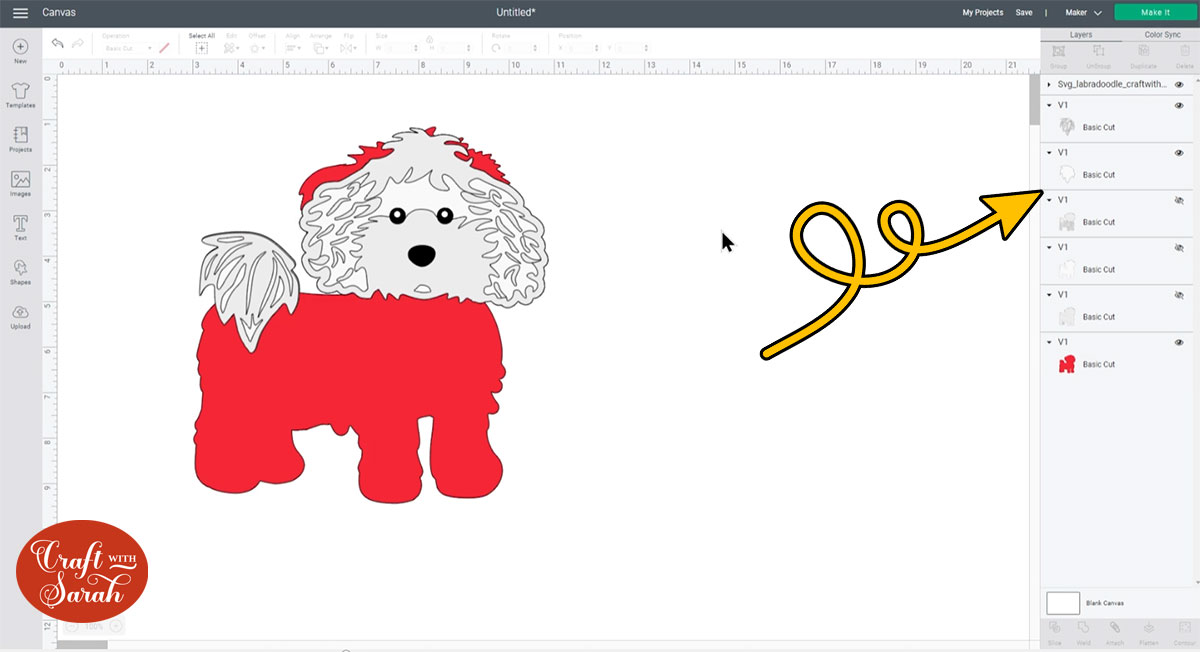
Task: Hide the curly head fur V1 layer
Action: click(x=1179, y=105)
